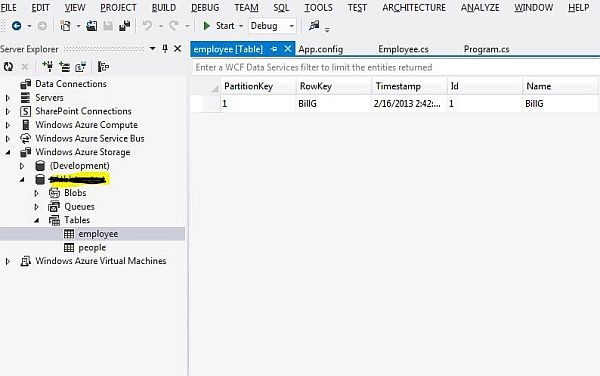The image size is (600, 376).
Task: Click the RowKey column header
Action: [334, 86]
